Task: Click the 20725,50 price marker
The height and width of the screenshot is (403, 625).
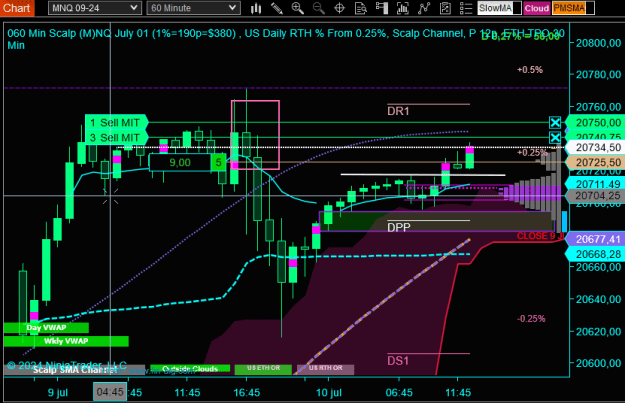Action: 596,163
